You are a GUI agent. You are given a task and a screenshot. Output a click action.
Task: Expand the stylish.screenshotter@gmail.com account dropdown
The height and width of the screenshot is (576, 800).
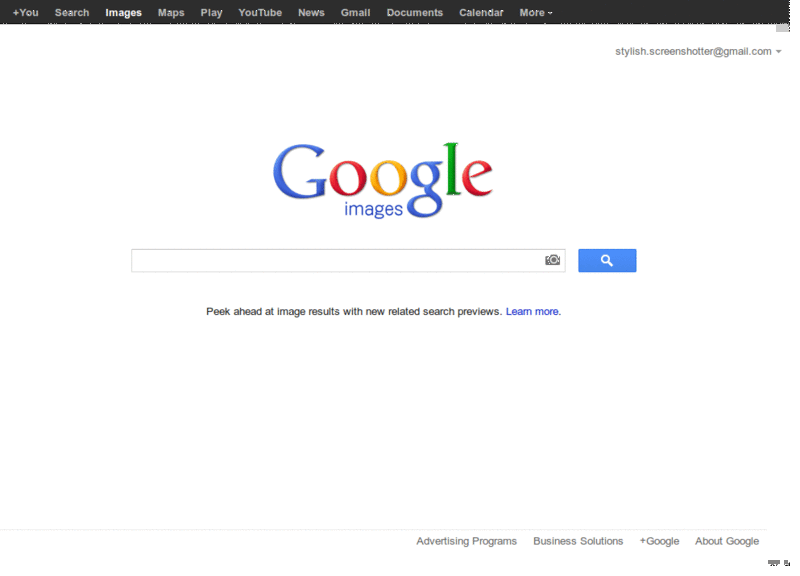point(698,52)
